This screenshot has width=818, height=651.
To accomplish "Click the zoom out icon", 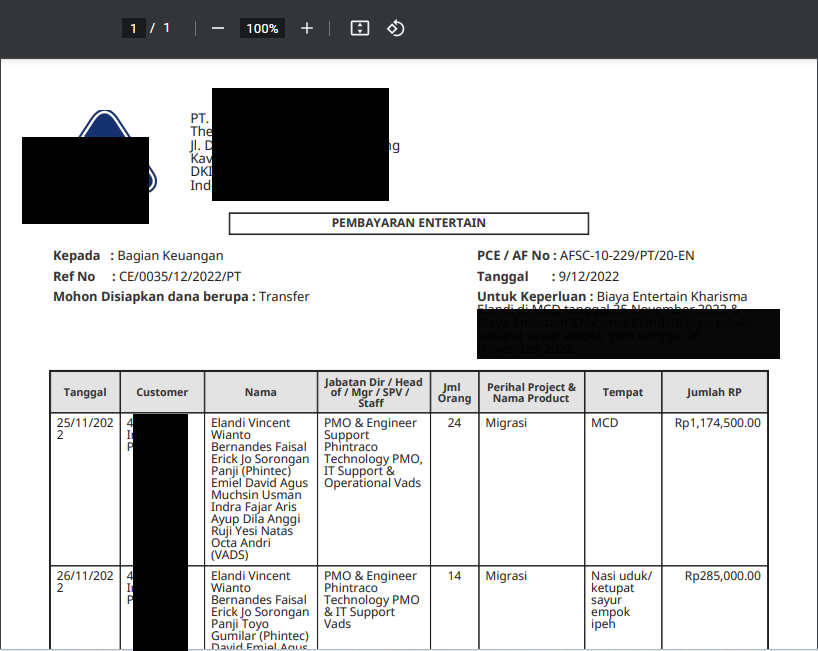I will (217, 28).
